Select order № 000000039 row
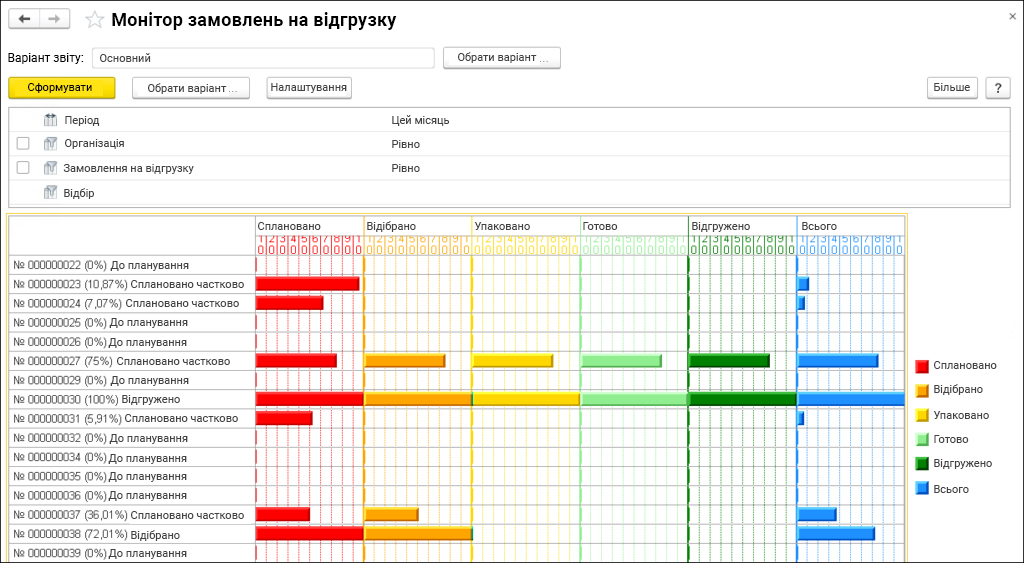1024x563 pixels. click(133, 553)
